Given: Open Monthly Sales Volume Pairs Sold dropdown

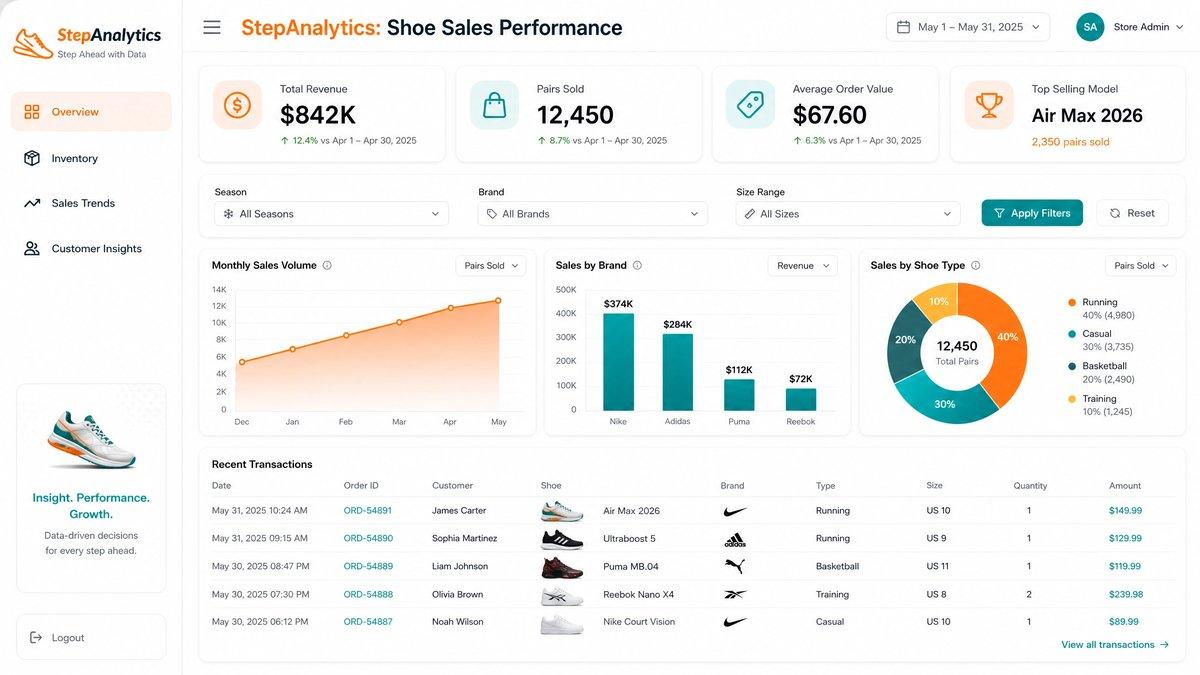Looking at the screenshot, I should [x=490, y=266].
